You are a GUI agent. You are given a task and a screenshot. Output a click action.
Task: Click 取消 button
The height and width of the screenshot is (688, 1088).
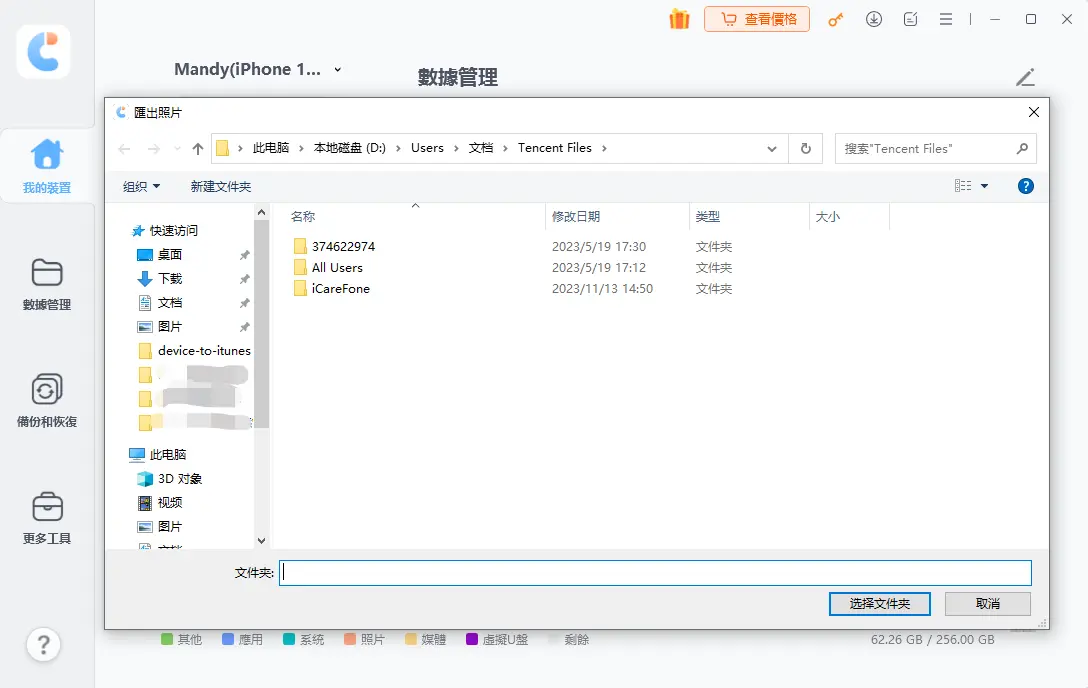[x=987, y=603]
